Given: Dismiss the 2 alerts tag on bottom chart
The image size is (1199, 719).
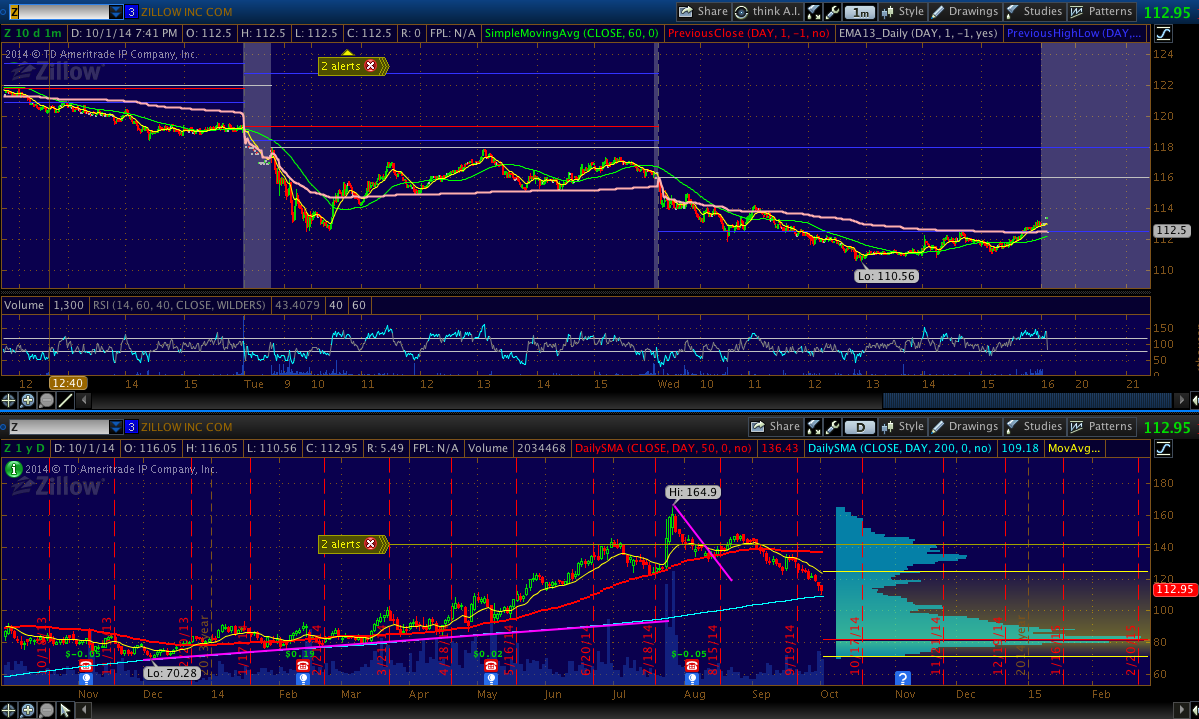Looking at the screenshot, I should pos(371,544).
